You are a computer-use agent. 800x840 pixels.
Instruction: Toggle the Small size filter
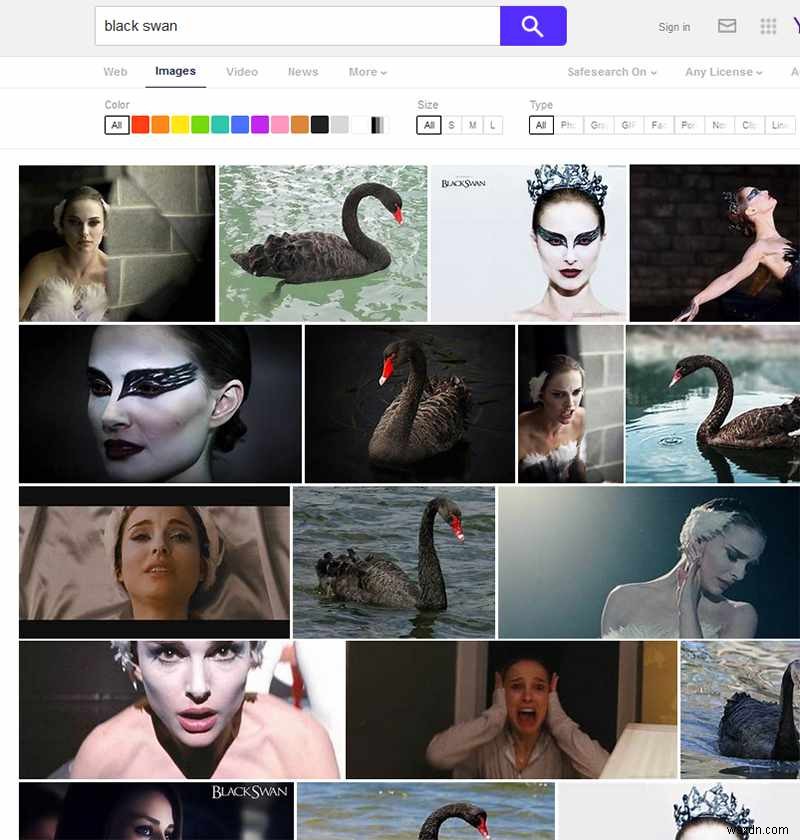coord(451,125)
